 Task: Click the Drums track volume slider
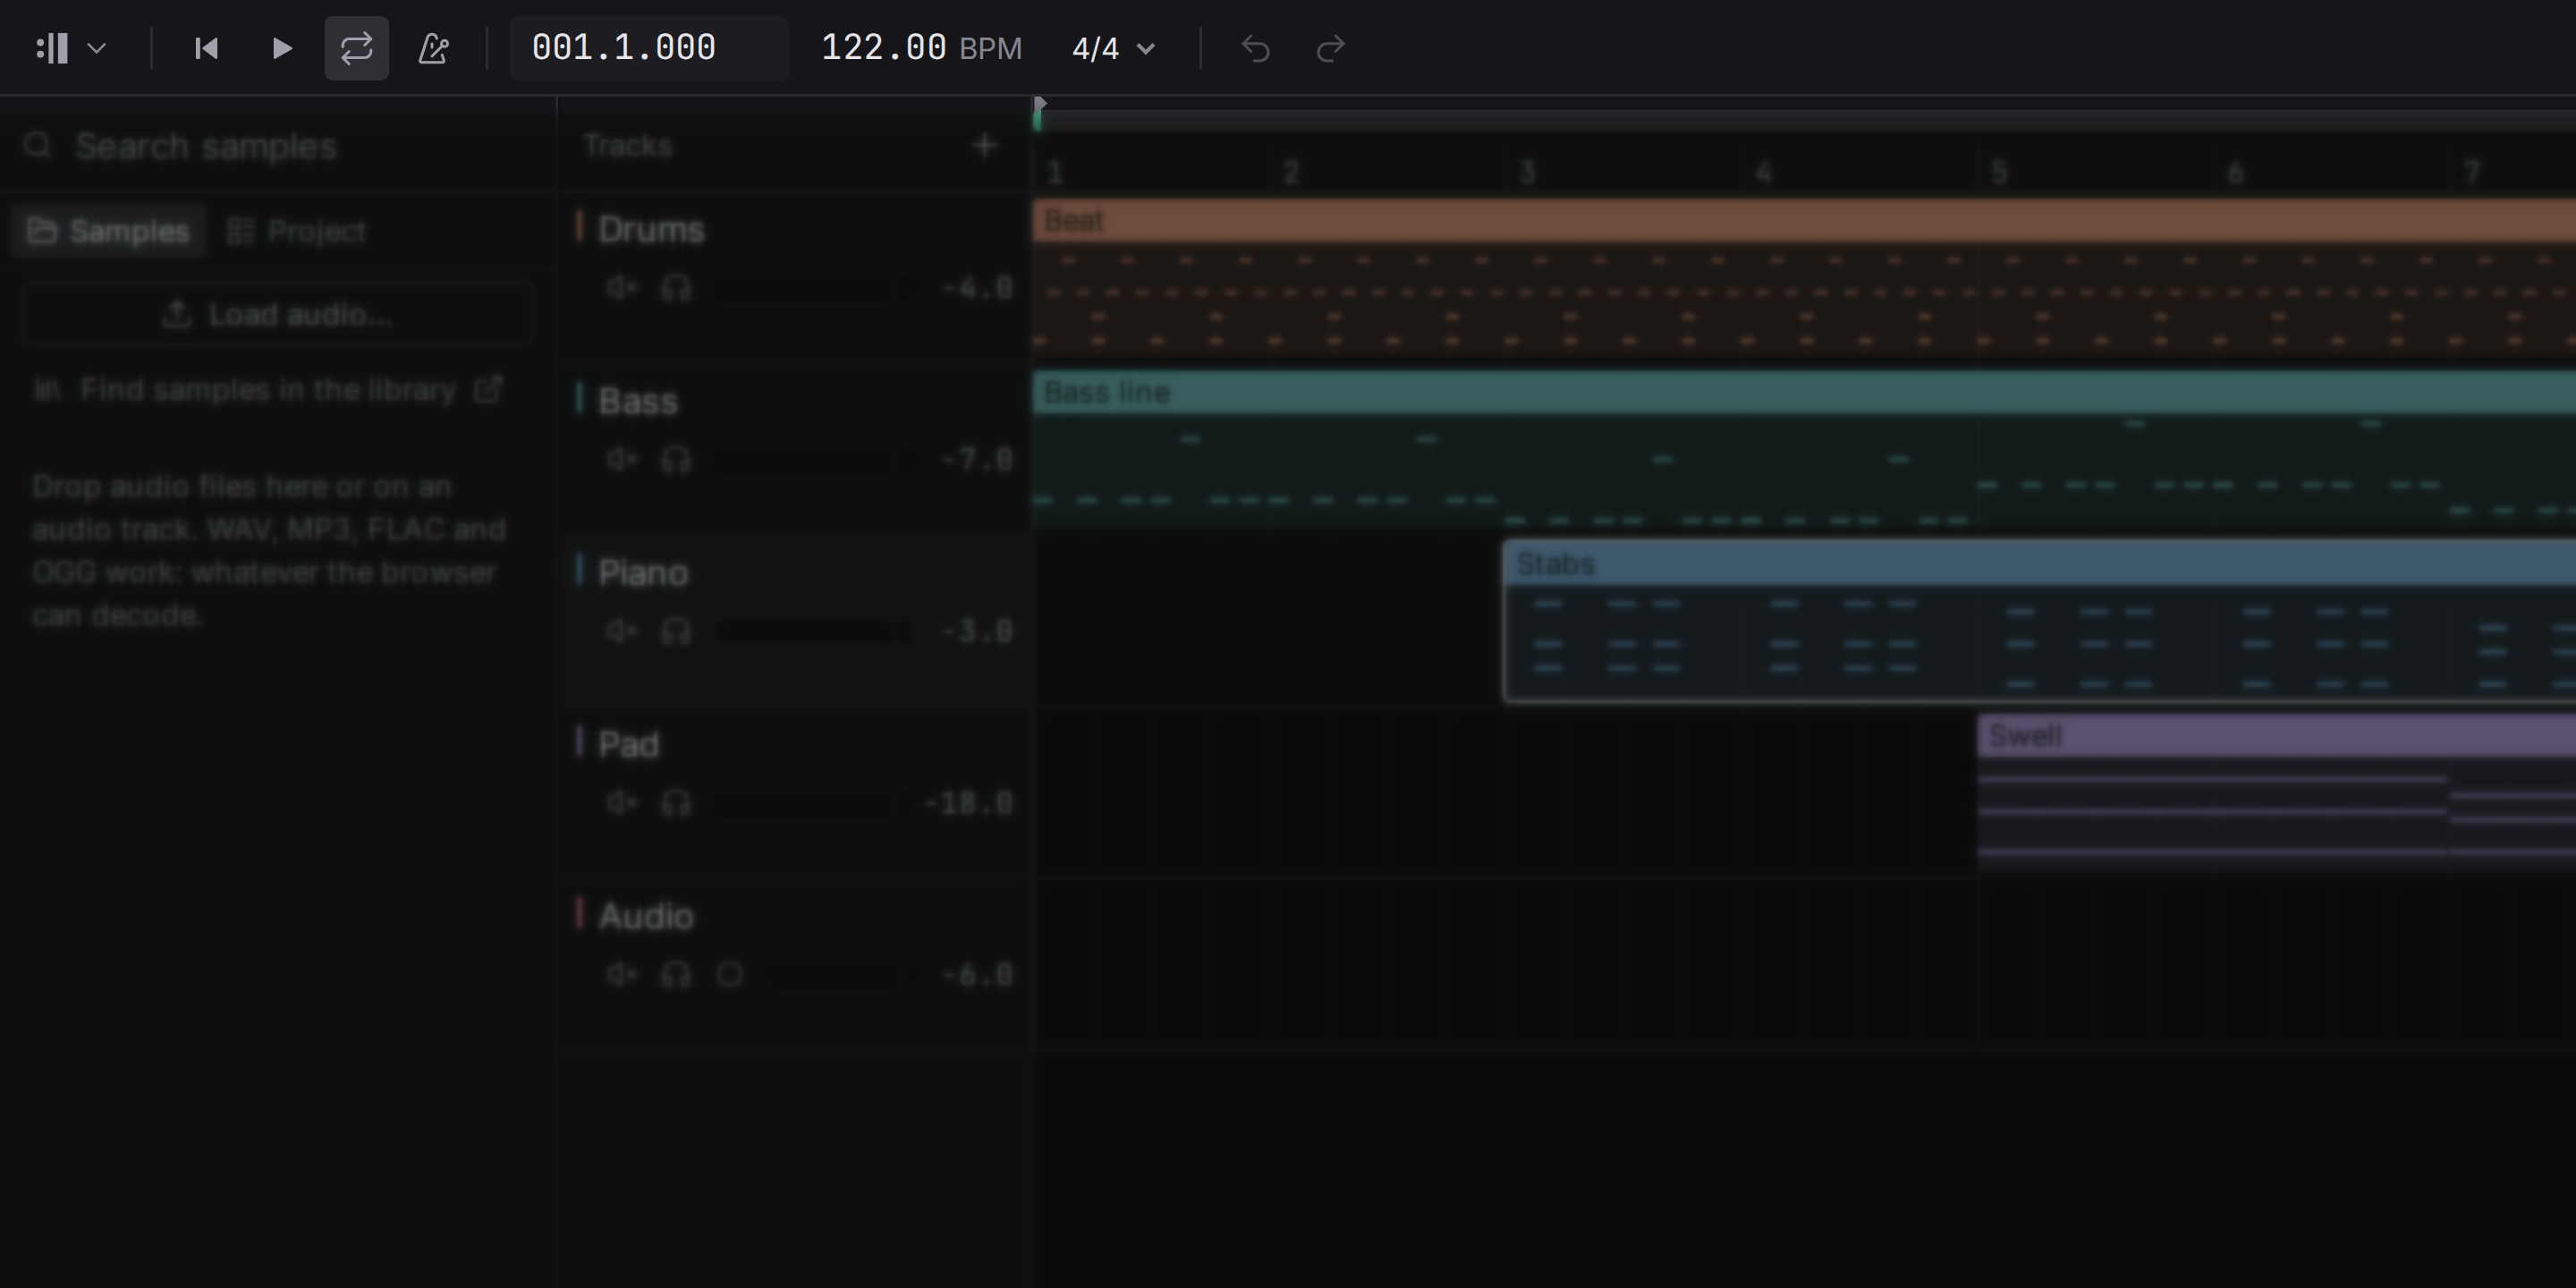(814, 289)
